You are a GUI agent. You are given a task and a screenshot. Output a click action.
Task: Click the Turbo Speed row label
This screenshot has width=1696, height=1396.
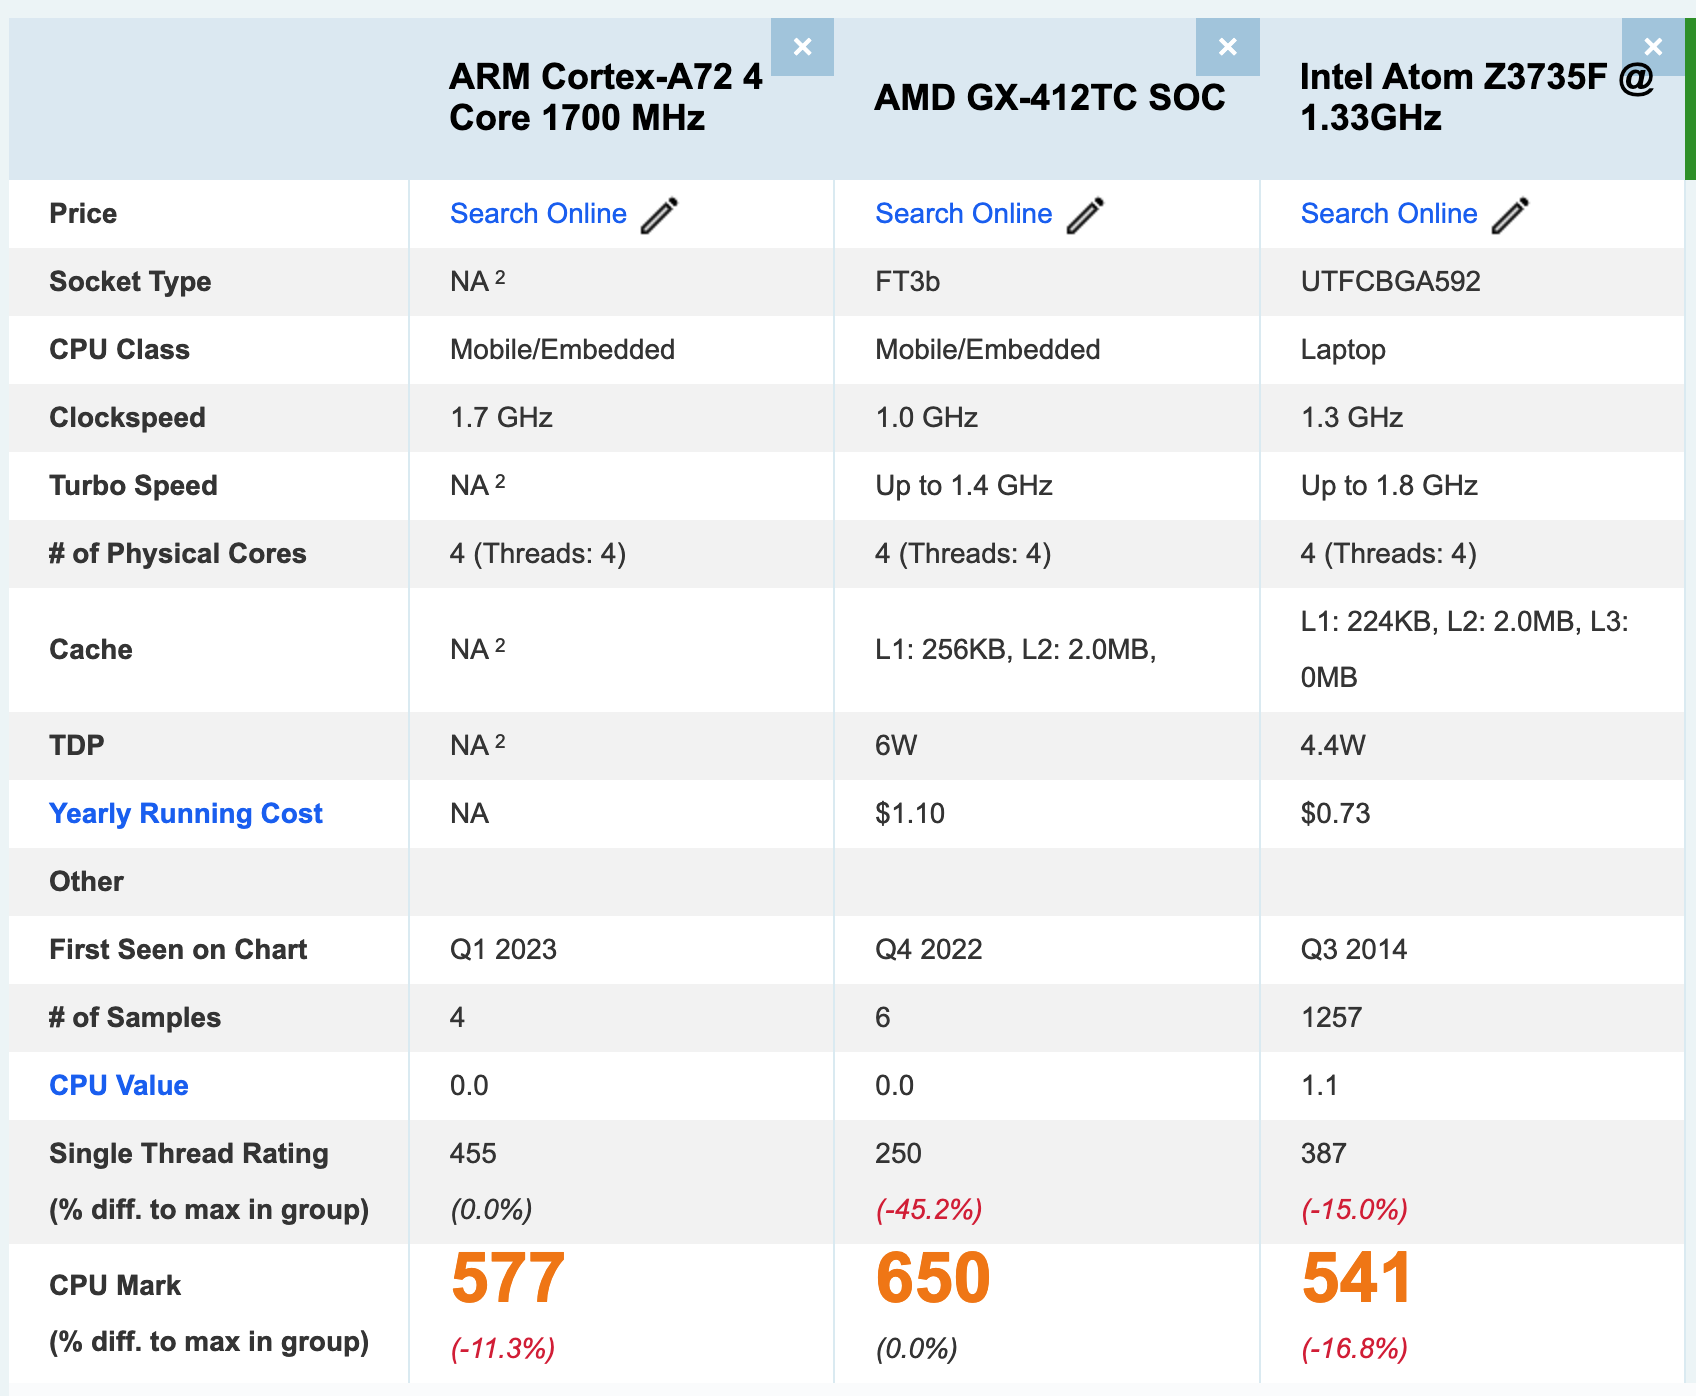pos(133,486)
